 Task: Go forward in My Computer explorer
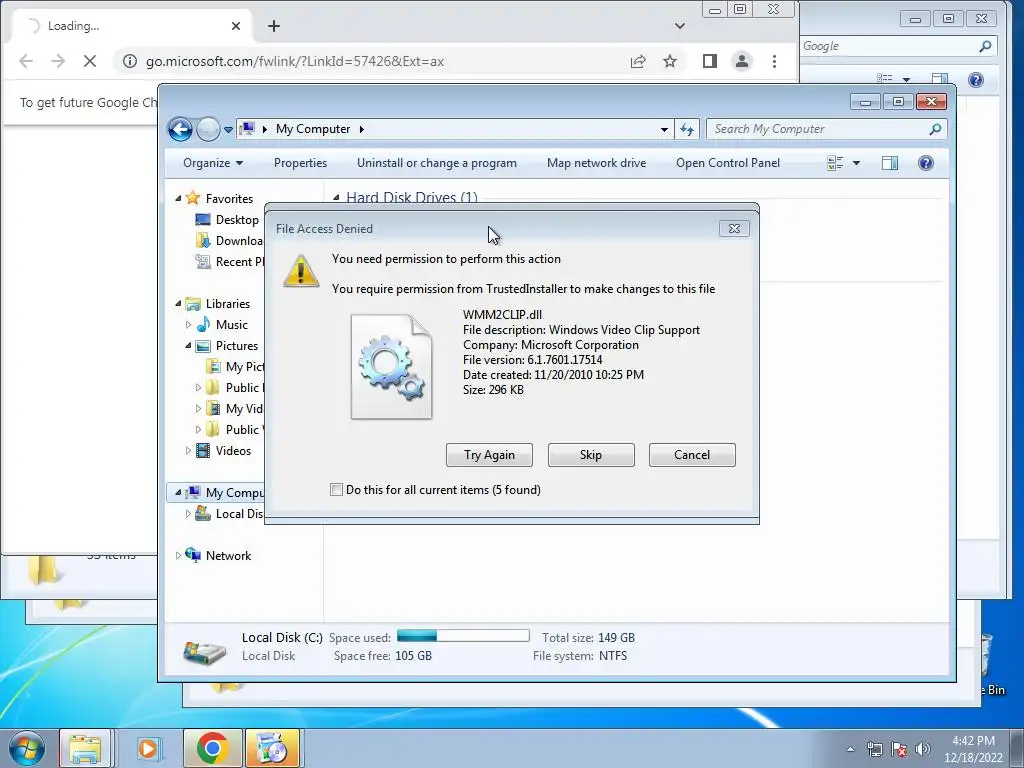pyautogui.click(x=208, y=129)
